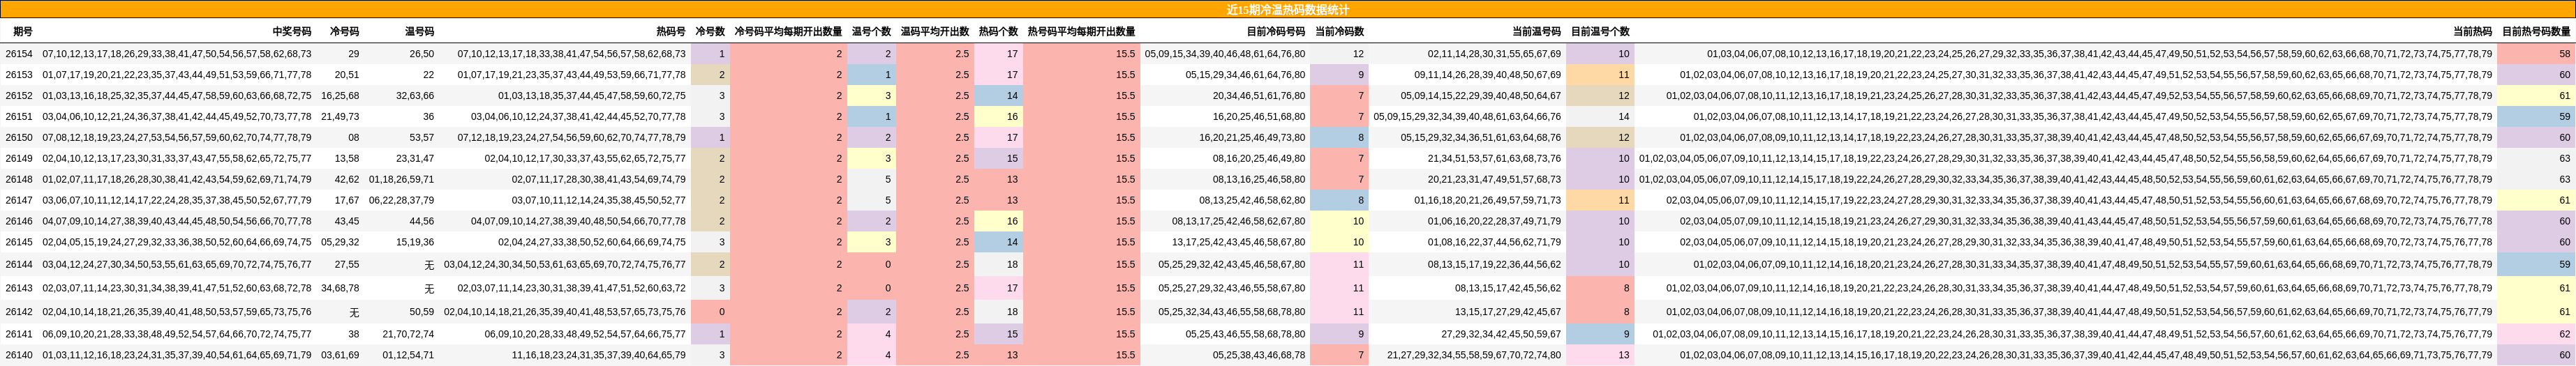Click the 温号码 column header
This screenshot has width=2576, height=366.
[x=419, y=32]
